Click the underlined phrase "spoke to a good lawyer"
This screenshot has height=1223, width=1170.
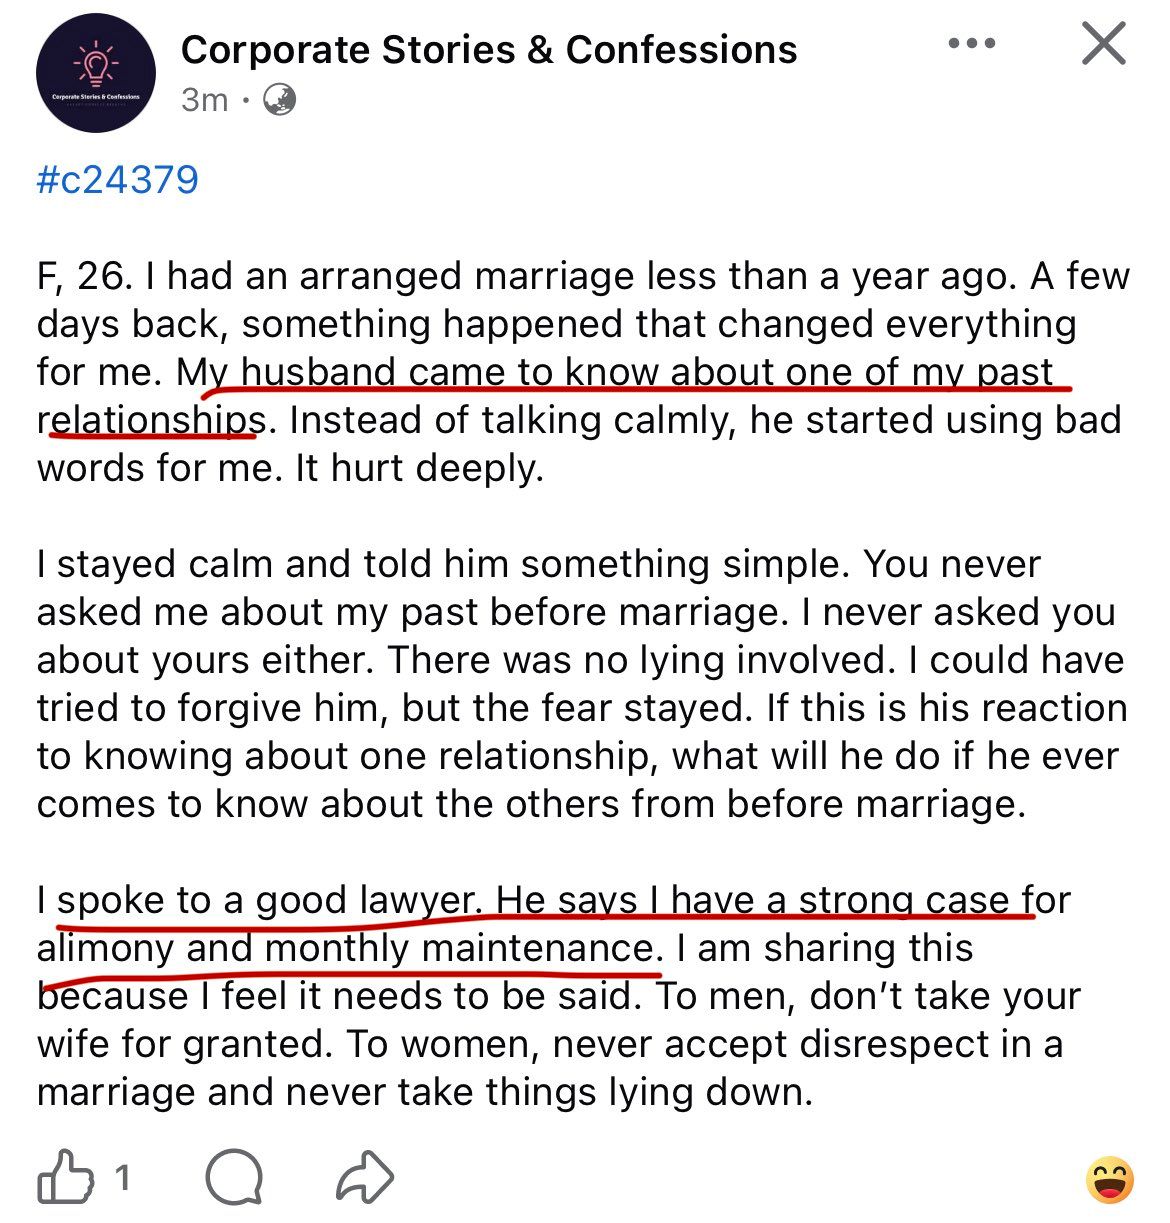point(265,900)
